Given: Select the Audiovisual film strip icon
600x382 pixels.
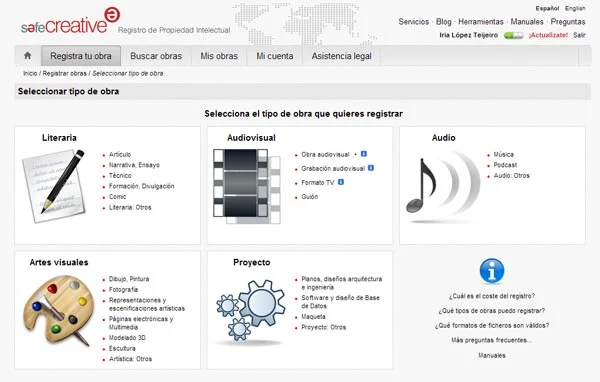Looking at the screenshot, I should (x=247, y=186).
